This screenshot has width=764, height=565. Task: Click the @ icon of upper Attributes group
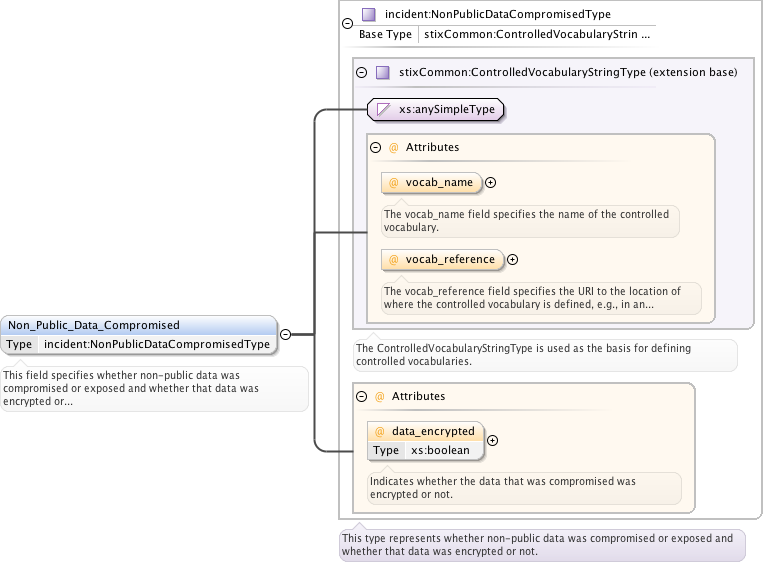[393, 147]
